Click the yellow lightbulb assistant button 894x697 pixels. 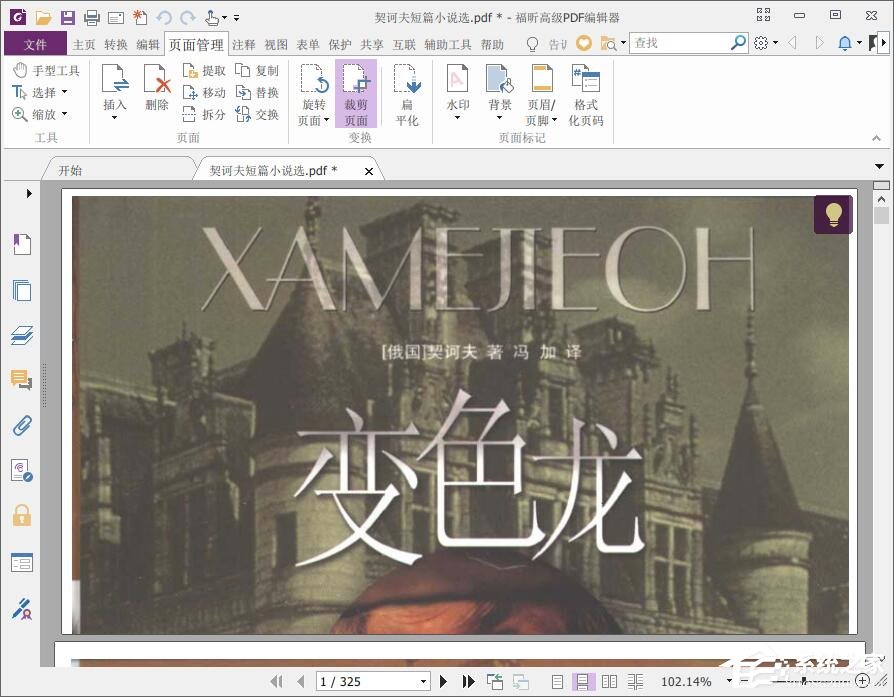click(833, 214)
